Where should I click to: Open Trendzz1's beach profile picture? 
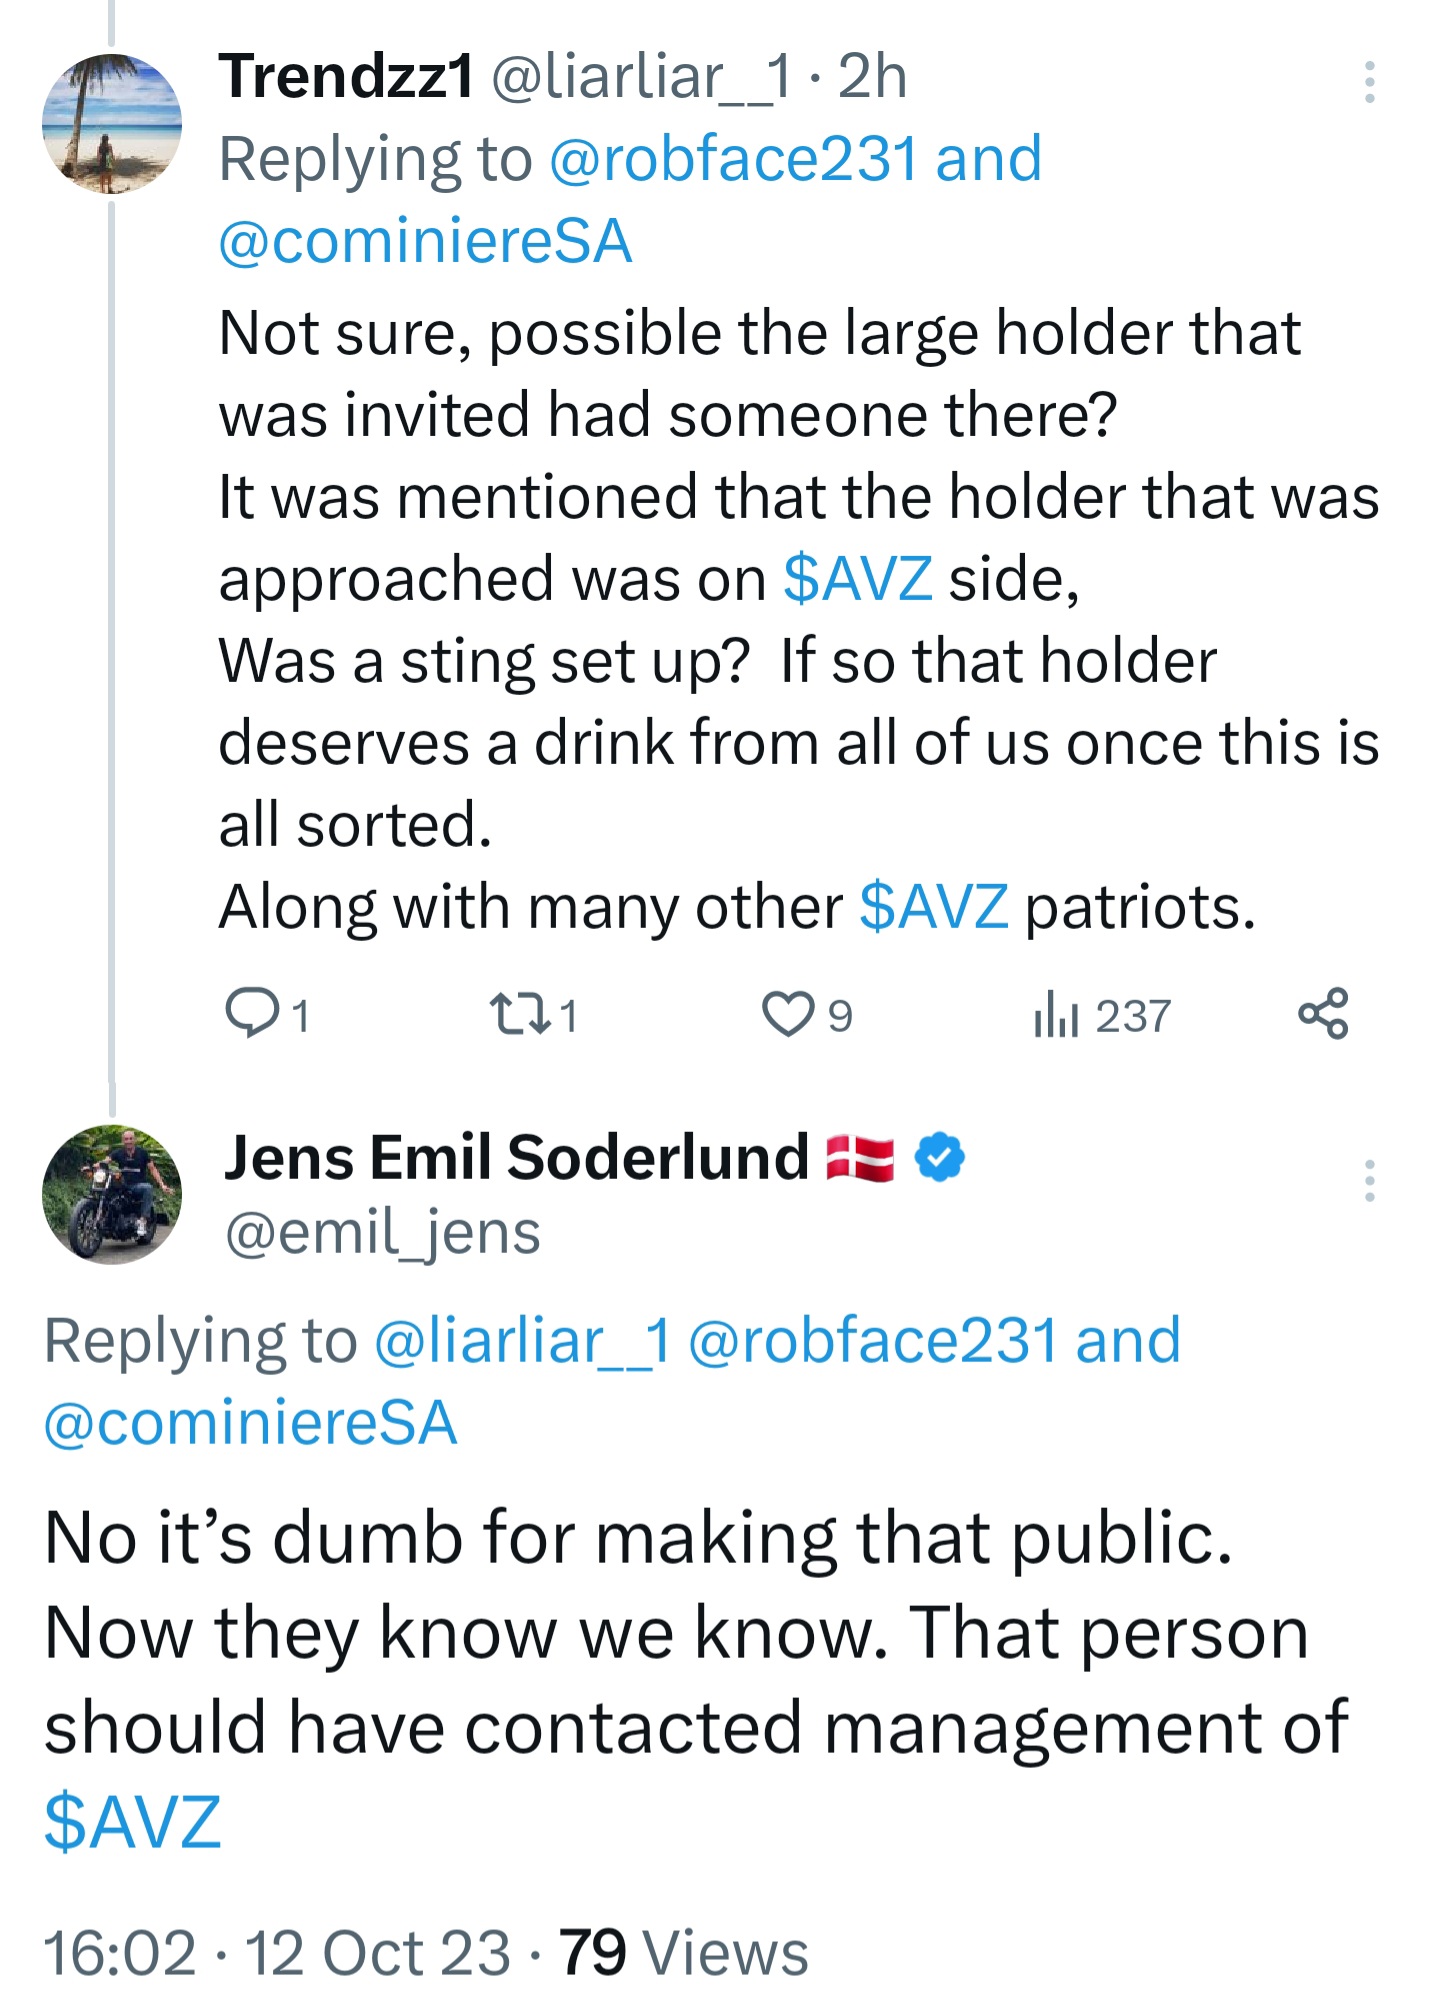(x=112, y=124)
